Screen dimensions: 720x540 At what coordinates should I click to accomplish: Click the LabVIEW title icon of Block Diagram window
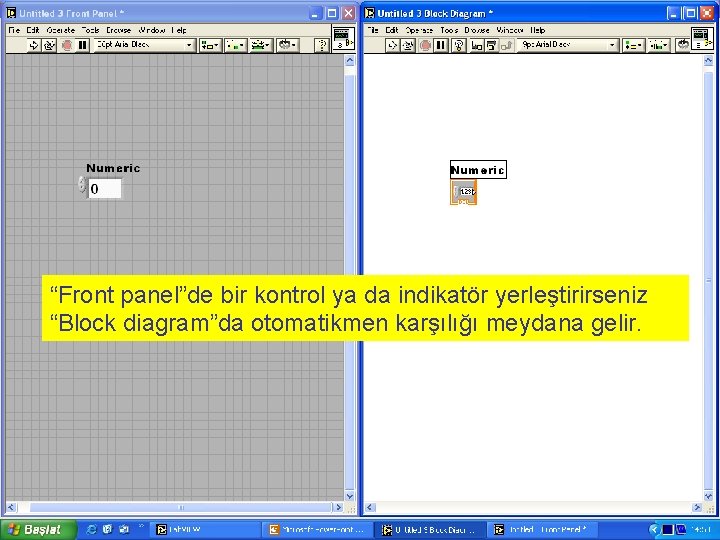coord(370,13)
